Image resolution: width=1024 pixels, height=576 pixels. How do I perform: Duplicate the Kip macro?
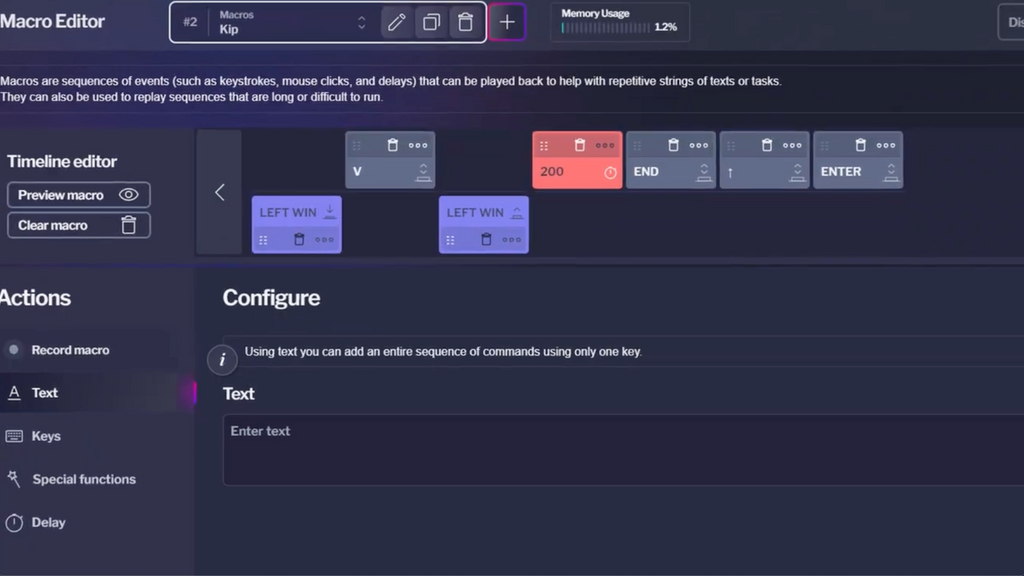pyautogui.click(x=431, y=22)
